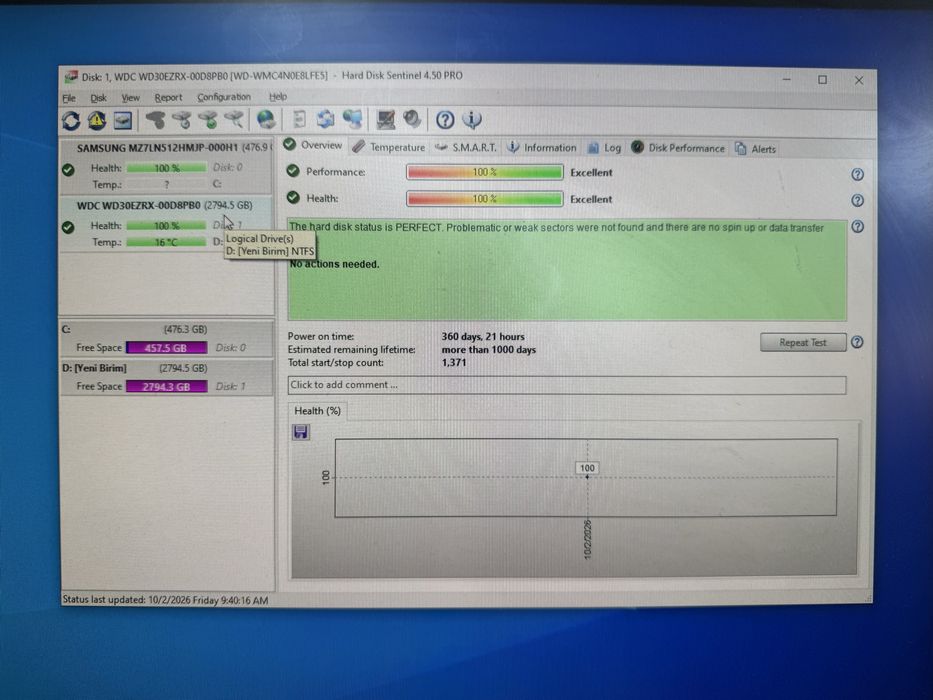The height and width of the screenshot is (700, 933).
Task: Switch to the Log tab
Action: point(604,148)
